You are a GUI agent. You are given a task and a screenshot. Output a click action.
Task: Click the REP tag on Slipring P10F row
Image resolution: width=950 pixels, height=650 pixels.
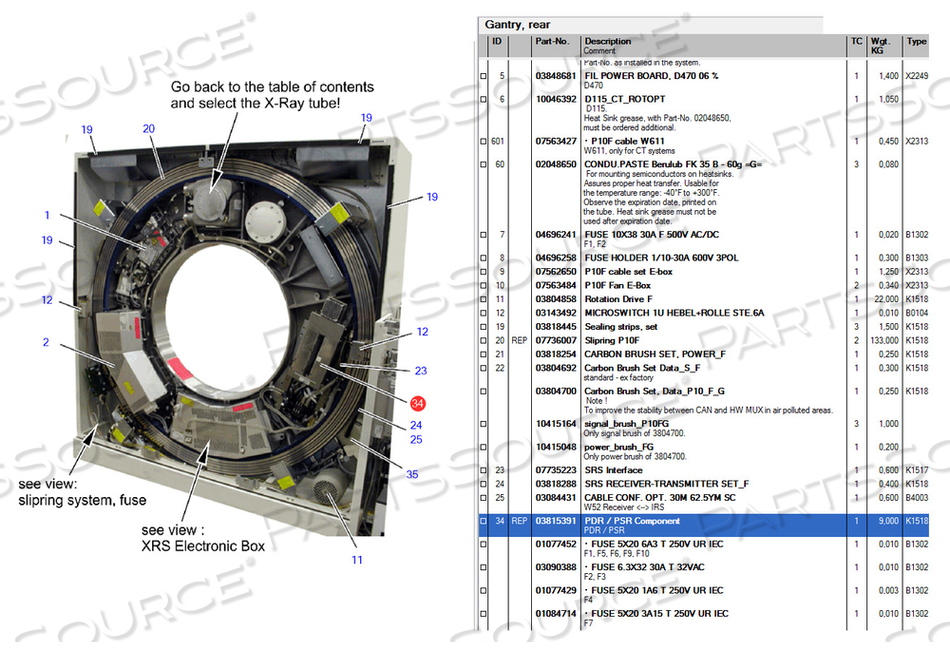click(x=519, y=339)
